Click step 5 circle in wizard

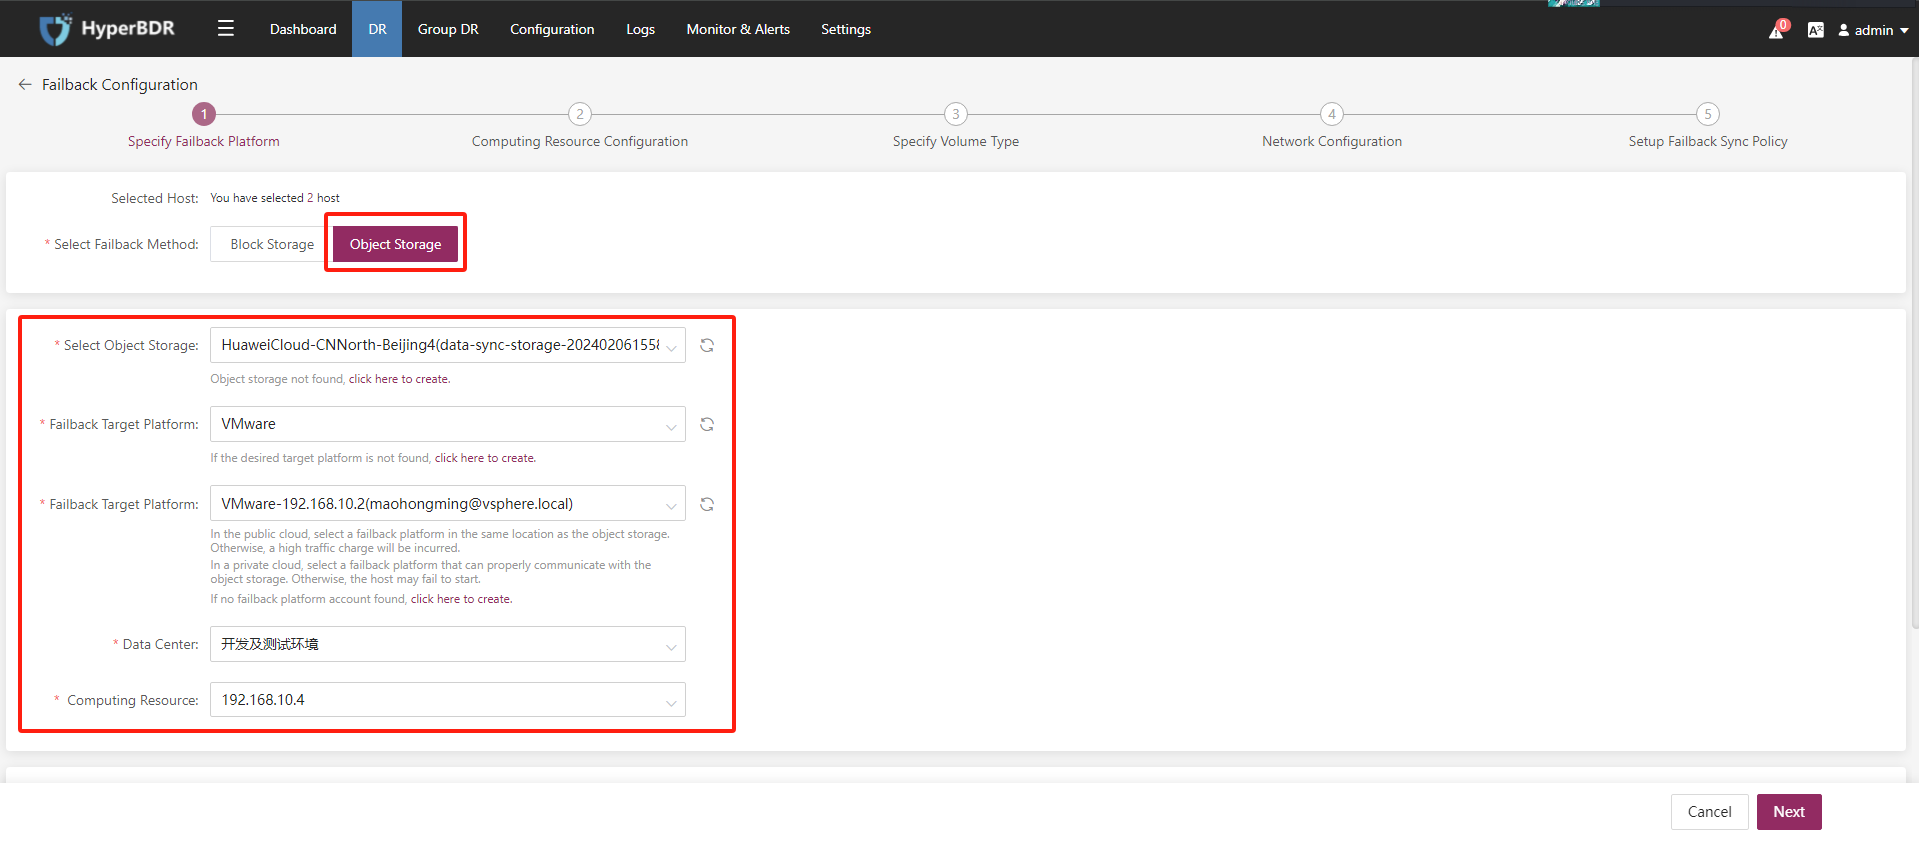[1708, 114]
